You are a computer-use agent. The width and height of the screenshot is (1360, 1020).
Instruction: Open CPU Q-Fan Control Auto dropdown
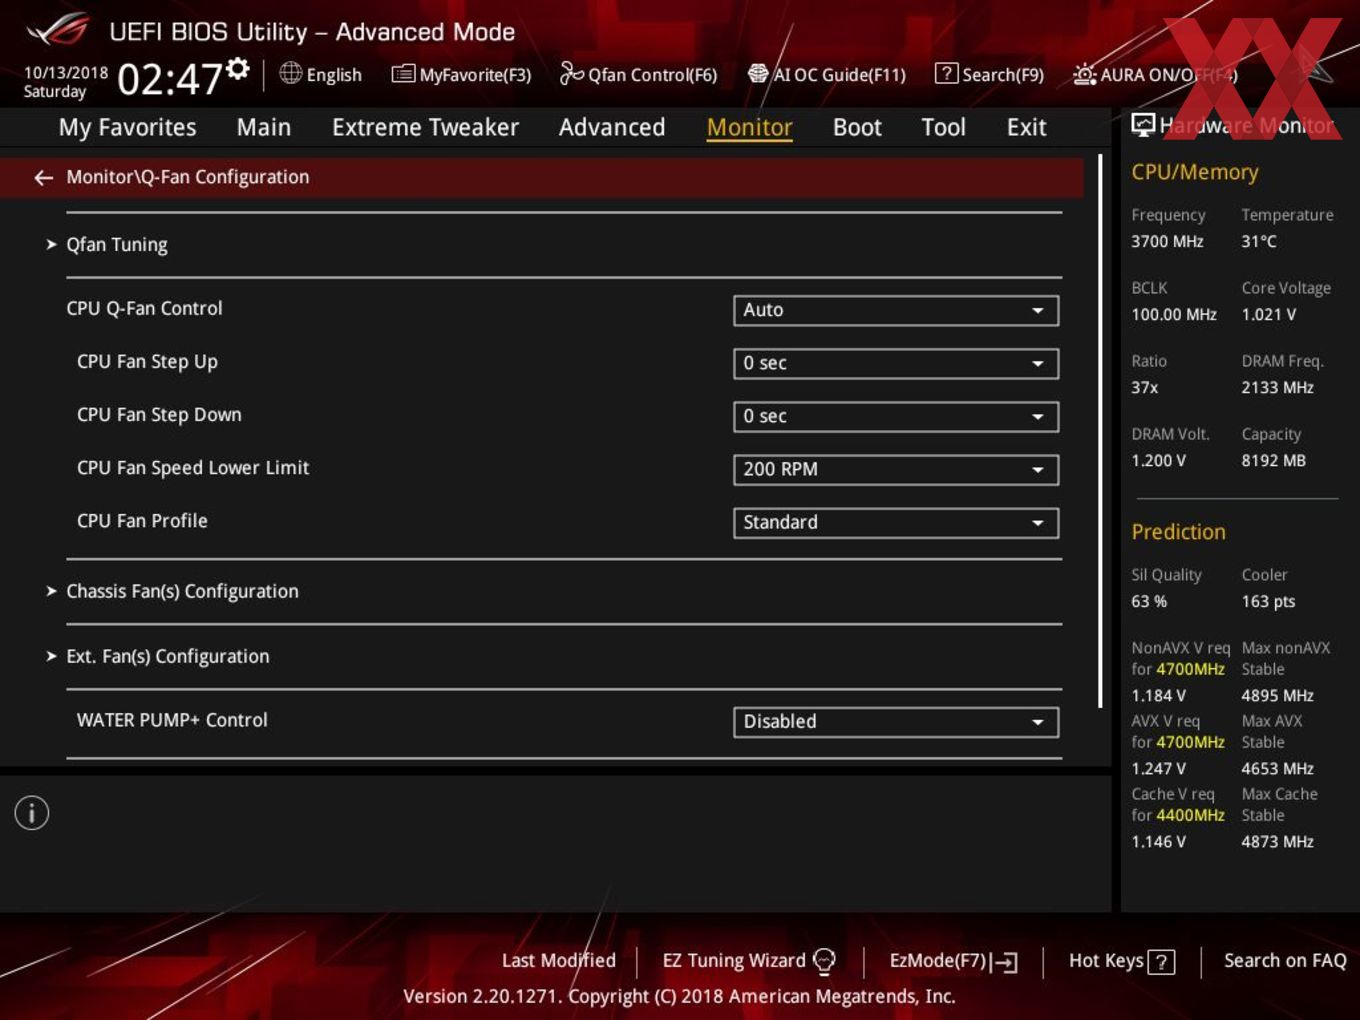[896, 310]
